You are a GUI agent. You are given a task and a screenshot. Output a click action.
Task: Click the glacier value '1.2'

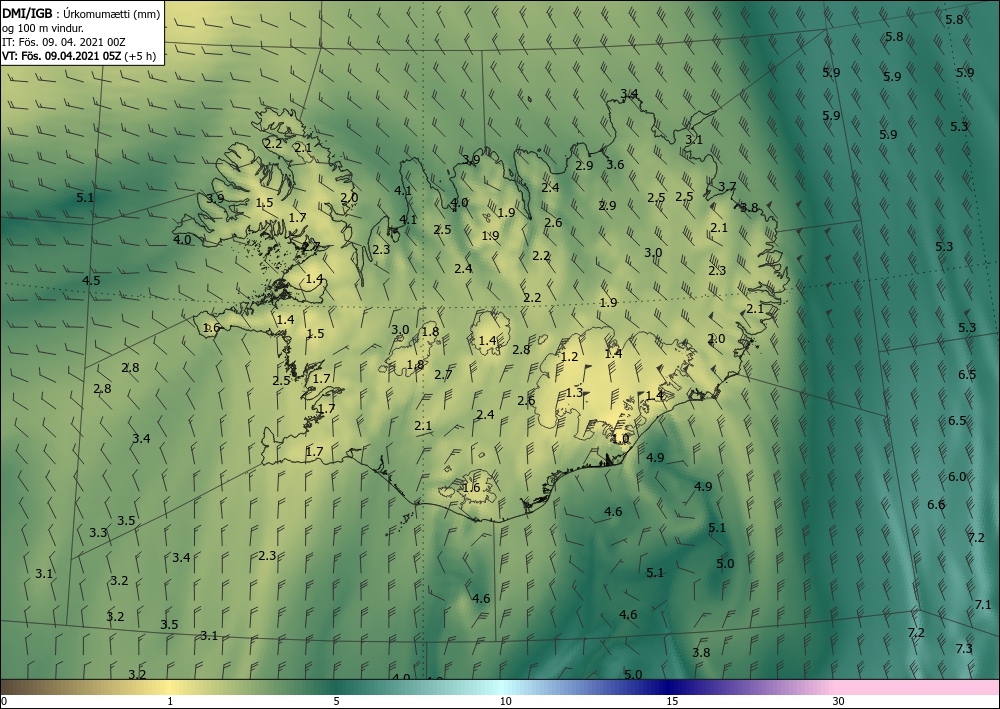(x=569, y=356)
